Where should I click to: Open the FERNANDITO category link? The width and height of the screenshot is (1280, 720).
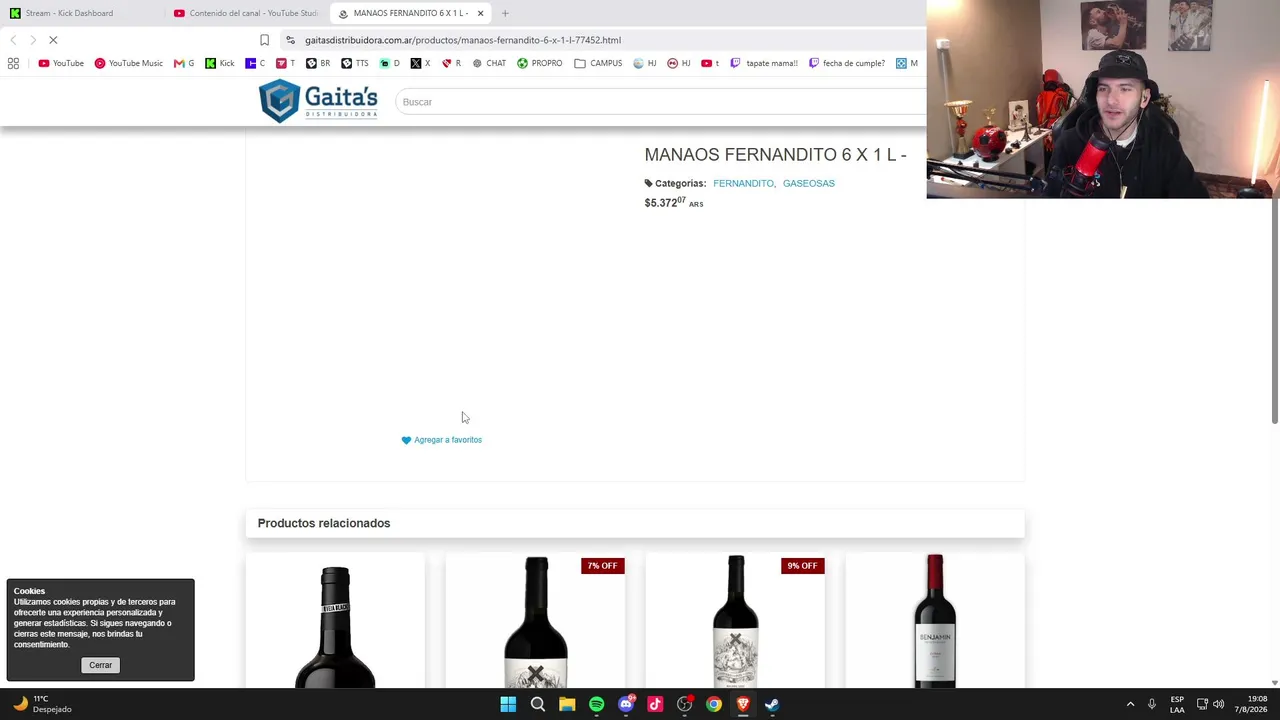[743, 184]
